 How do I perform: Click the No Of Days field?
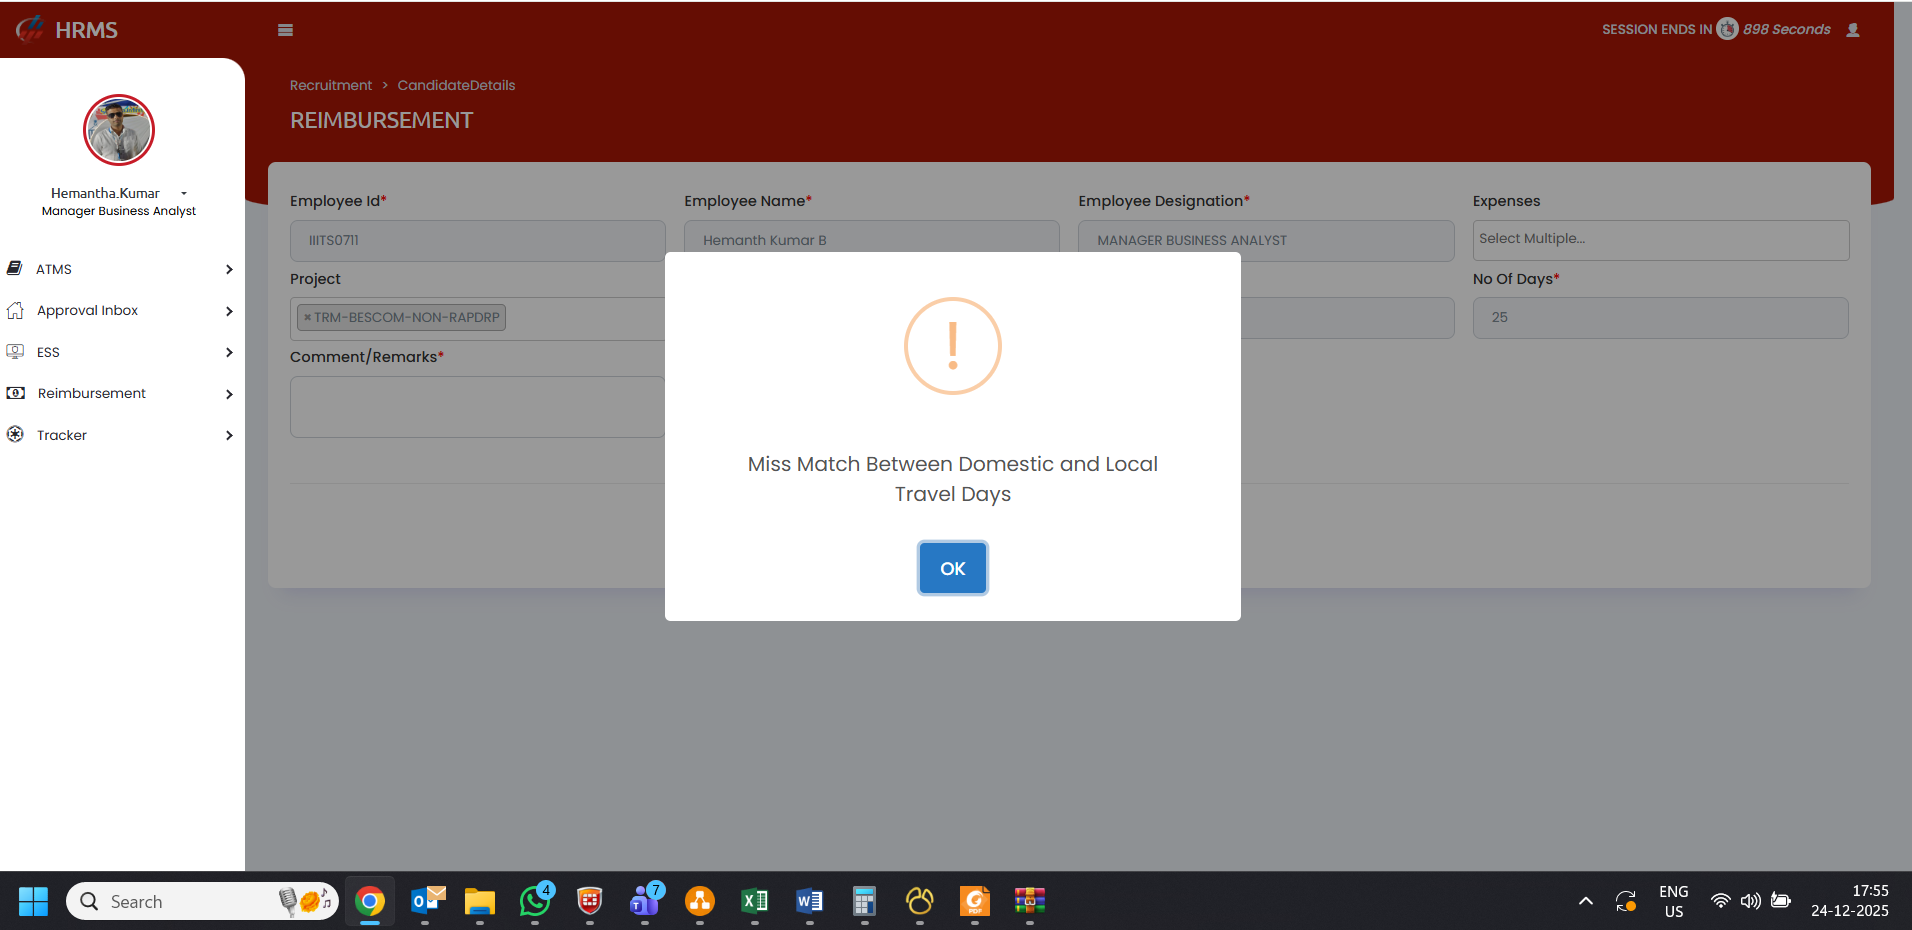[1661, 318]
